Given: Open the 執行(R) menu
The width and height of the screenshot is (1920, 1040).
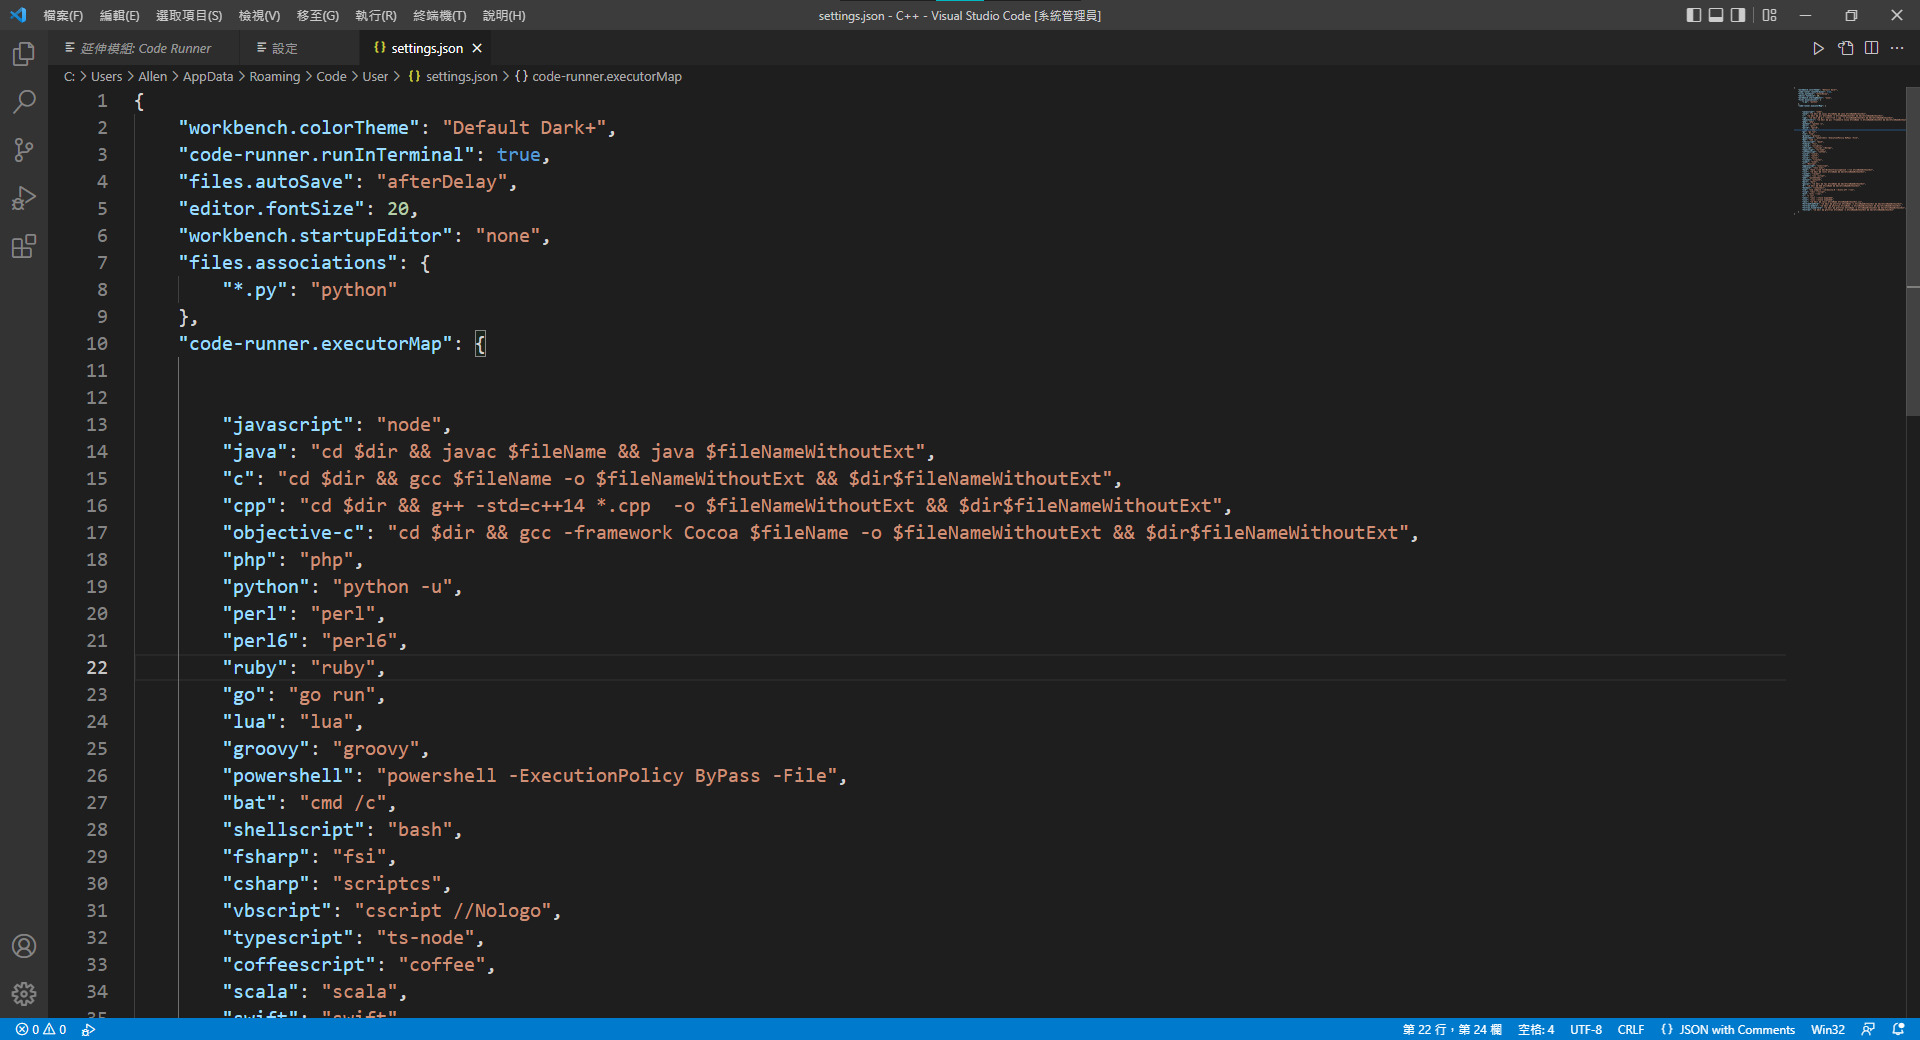Looking at the screenshot, I should 376,15.
